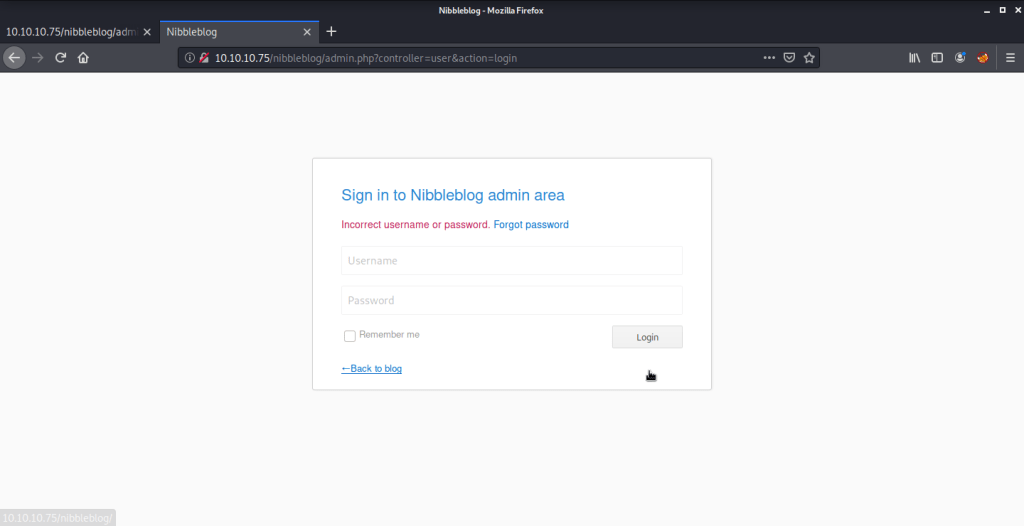The height and width of the screenshot is (526, 1024).
Task: Open the Firefox account icon
Action: [960, 58]
